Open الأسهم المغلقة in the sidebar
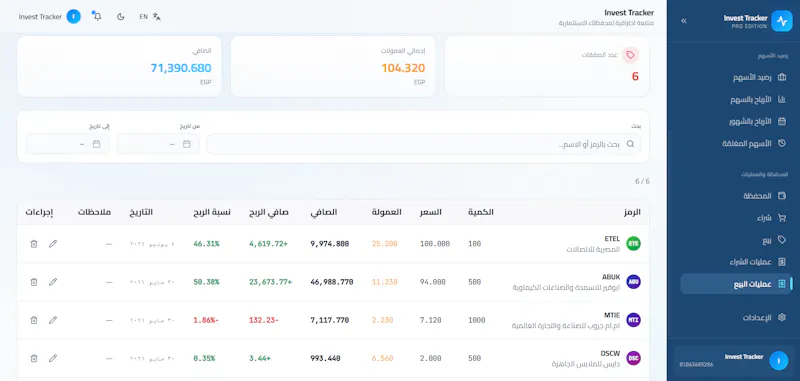The height and width of the screenshot is (381, 800). [x=736, y=143]
